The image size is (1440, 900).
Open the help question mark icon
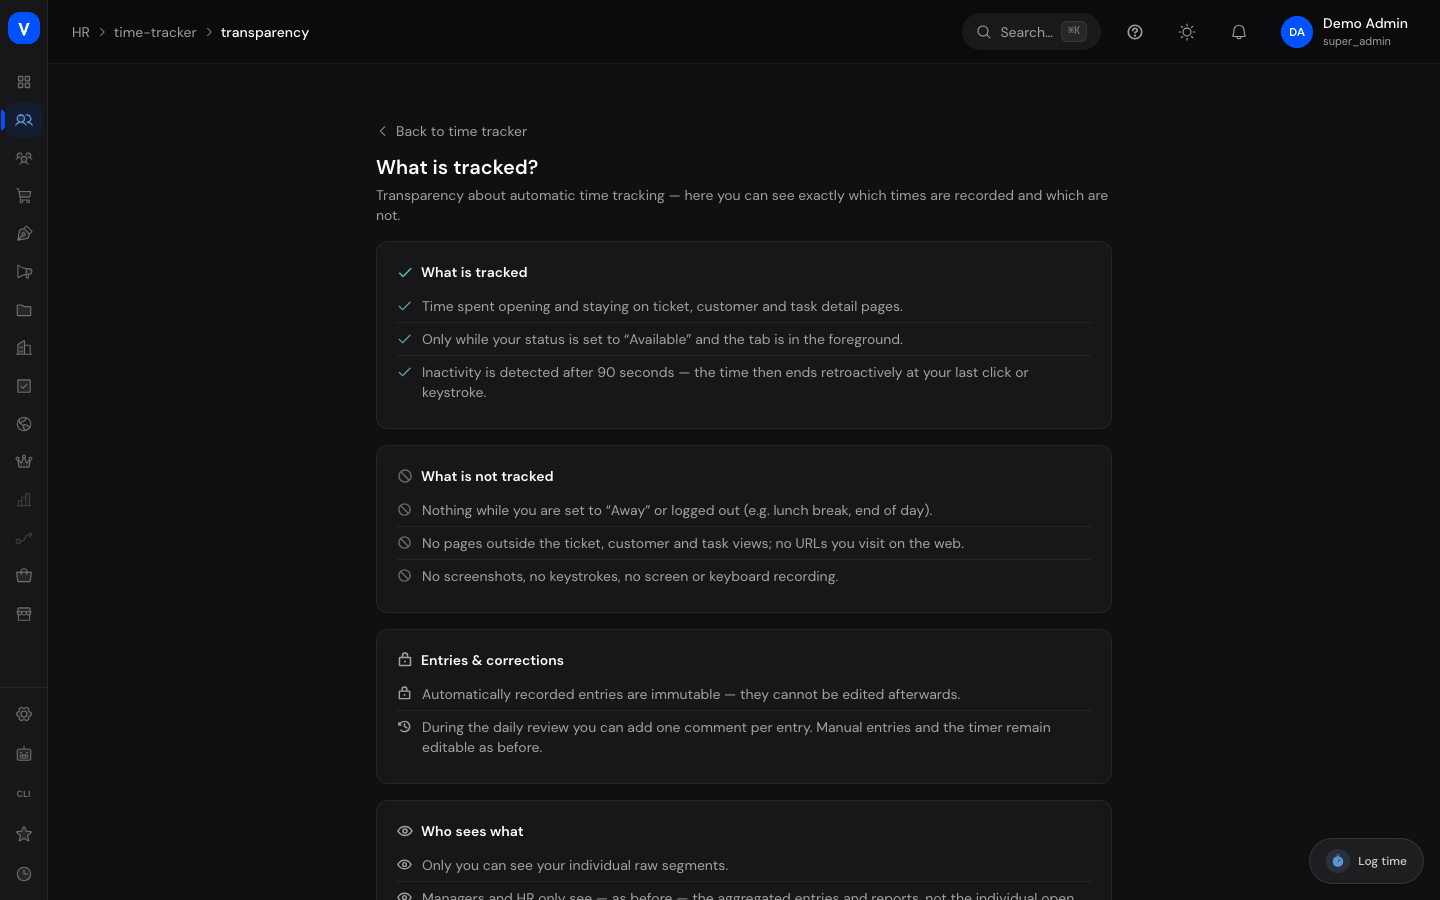(x=1135, y=32)
